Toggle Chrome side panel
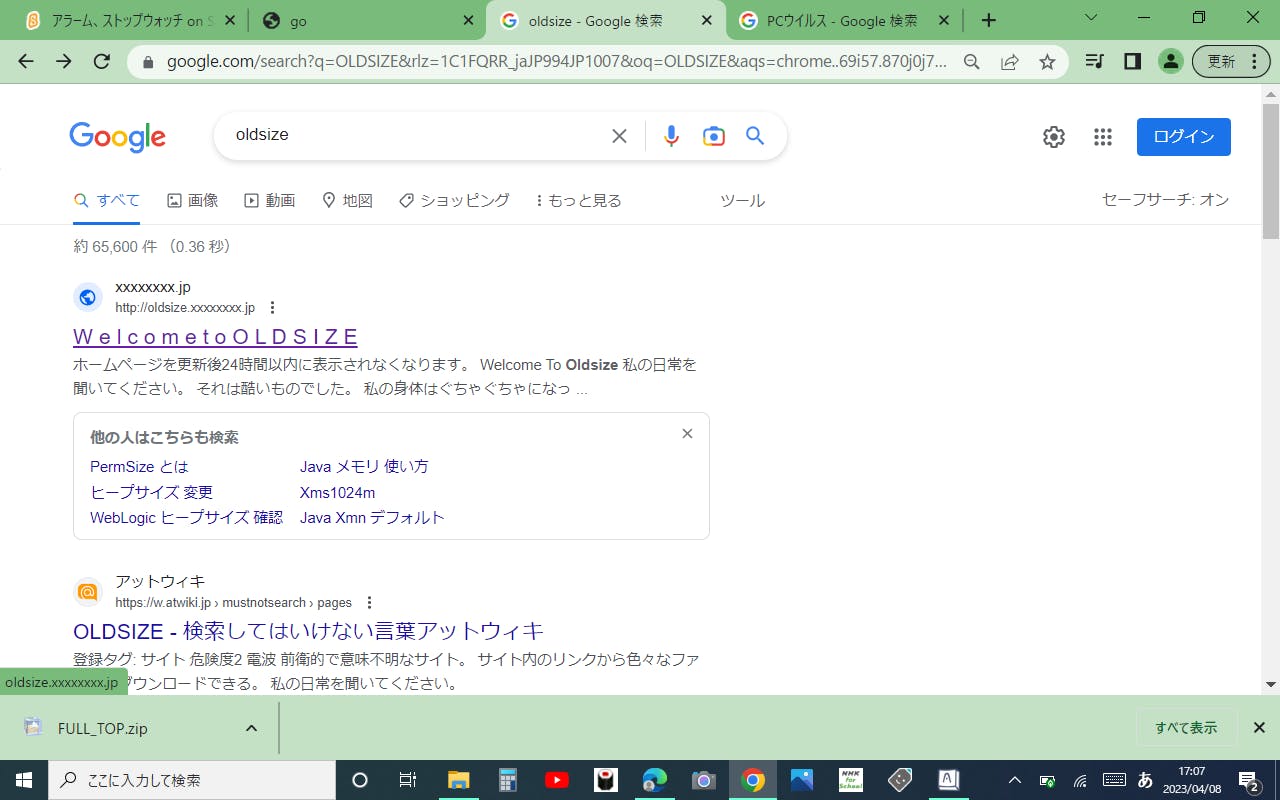The height and width of the screenshot is (800, 1280). click(1132, 62)
